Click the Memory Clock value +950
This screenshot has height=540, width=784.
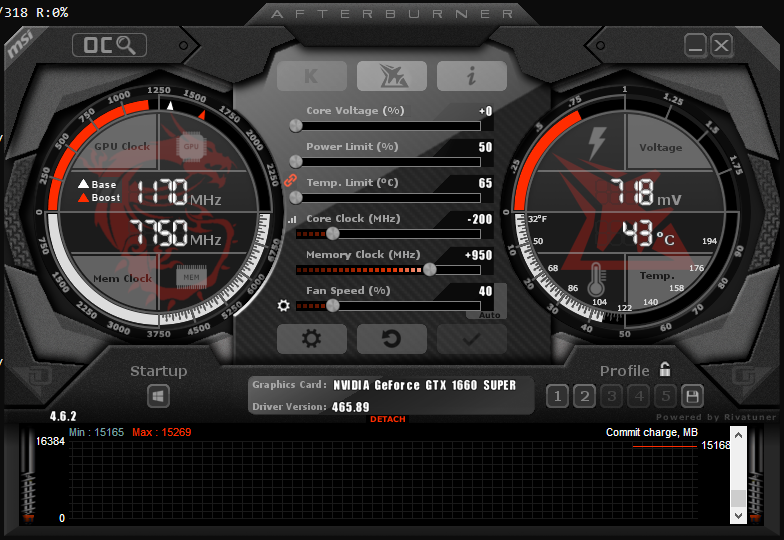click(x=478, y=255)
